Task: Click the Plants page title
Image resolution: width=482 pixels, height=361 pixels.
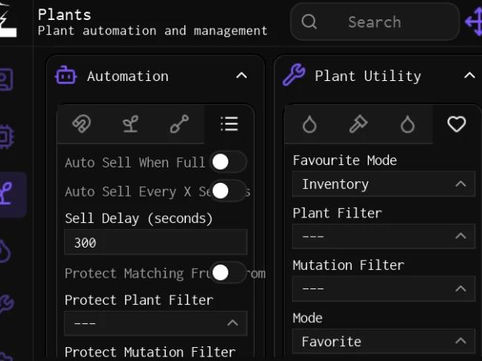Action: coord(64,15)
